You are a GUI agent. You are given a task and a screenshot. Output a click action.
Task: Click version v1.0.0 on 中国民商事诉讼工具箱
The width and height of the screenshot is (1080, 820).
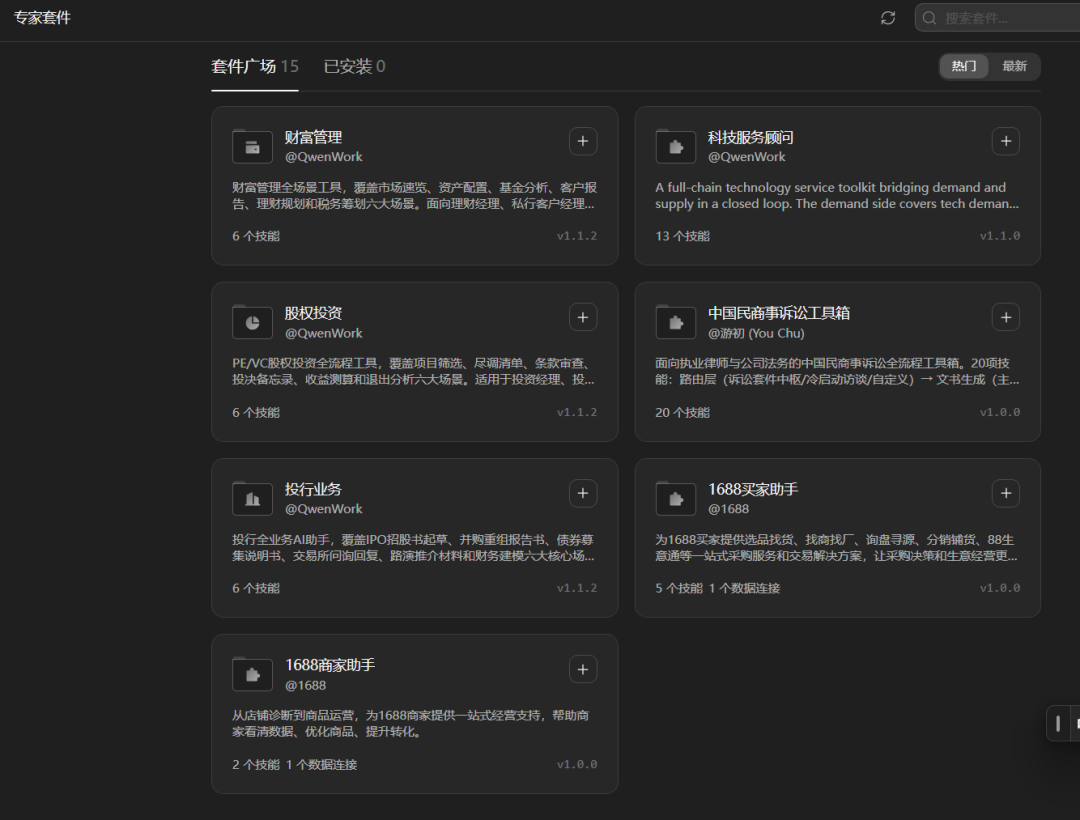[x=1000, y=412]
